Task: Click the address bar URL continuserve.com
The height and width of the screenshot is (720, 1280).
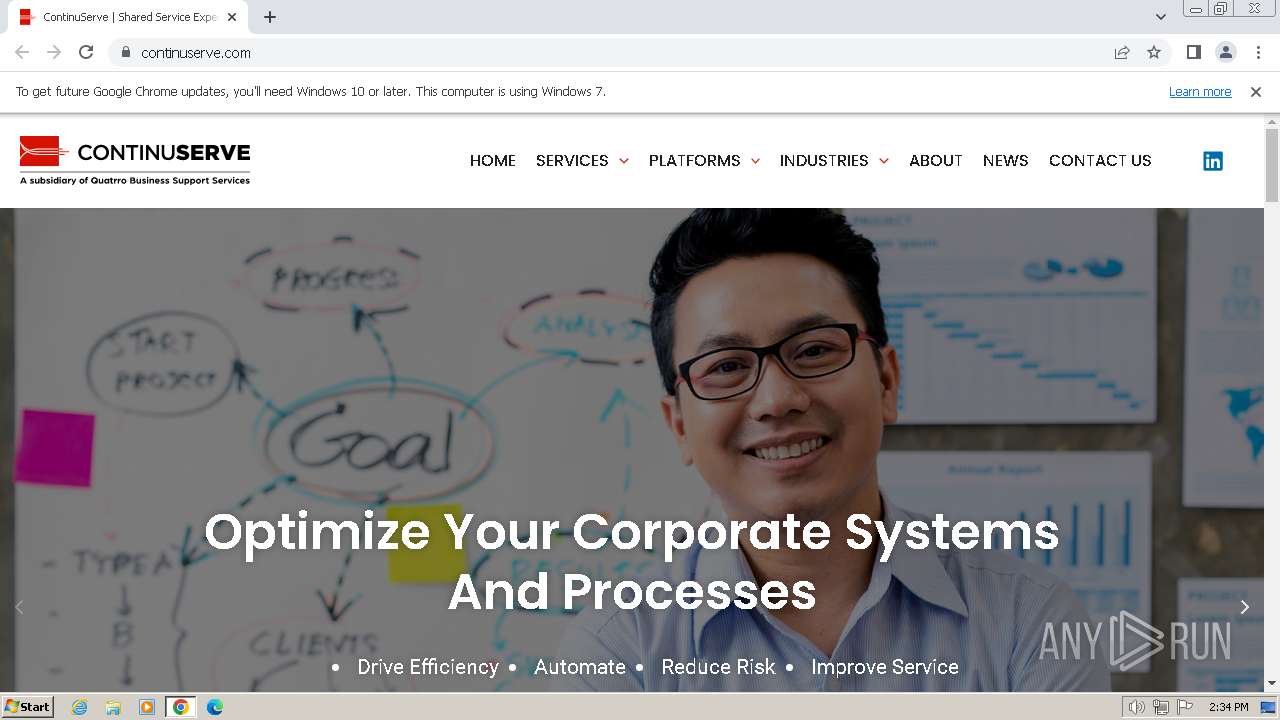Action: 196,53
